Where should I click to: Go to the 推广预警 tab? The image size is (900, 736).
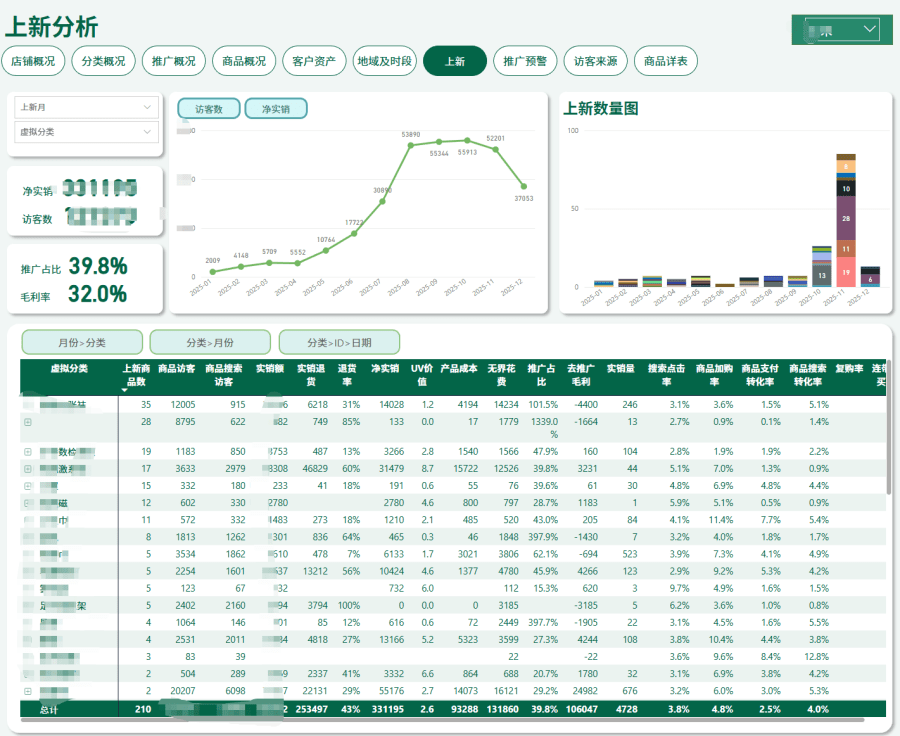pyautogui.click(x=525, y=61)
